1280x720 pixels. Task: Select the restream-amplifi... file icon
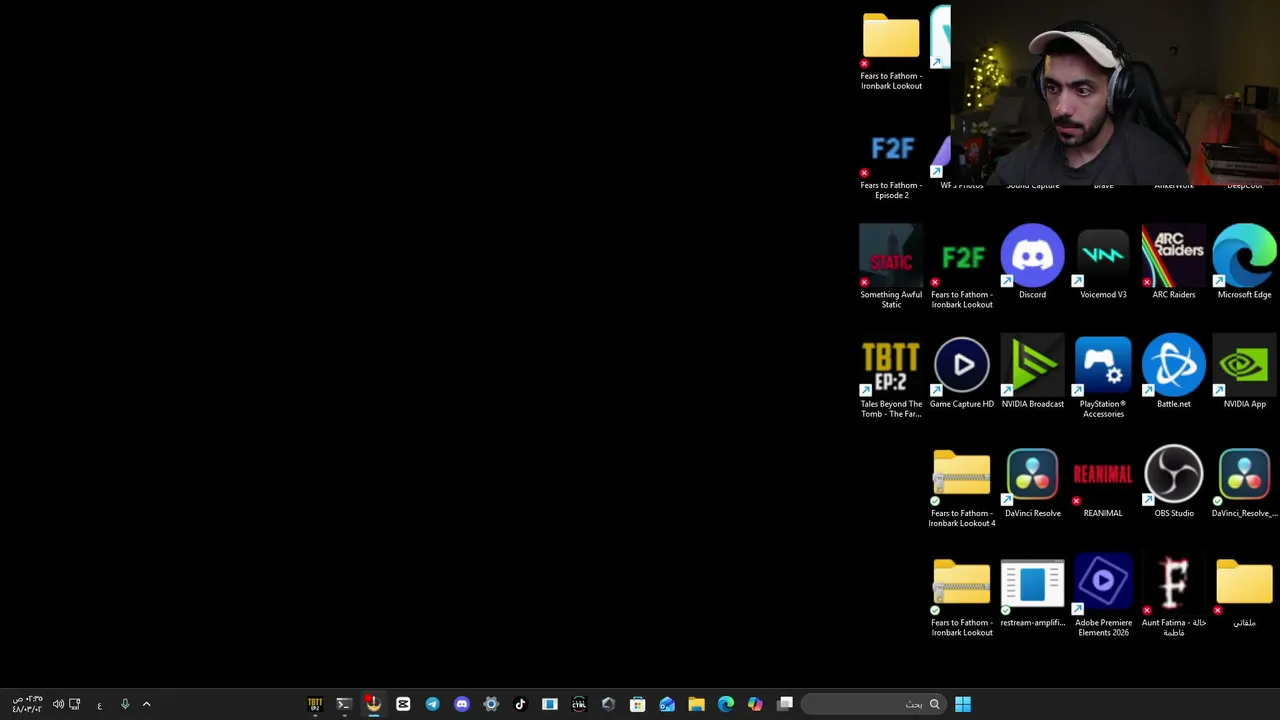pos(1032,592)
